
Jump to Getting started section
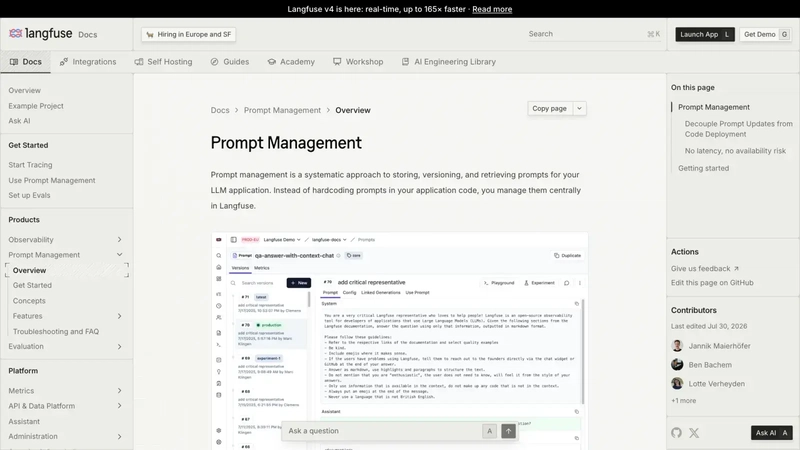(704, 168)
